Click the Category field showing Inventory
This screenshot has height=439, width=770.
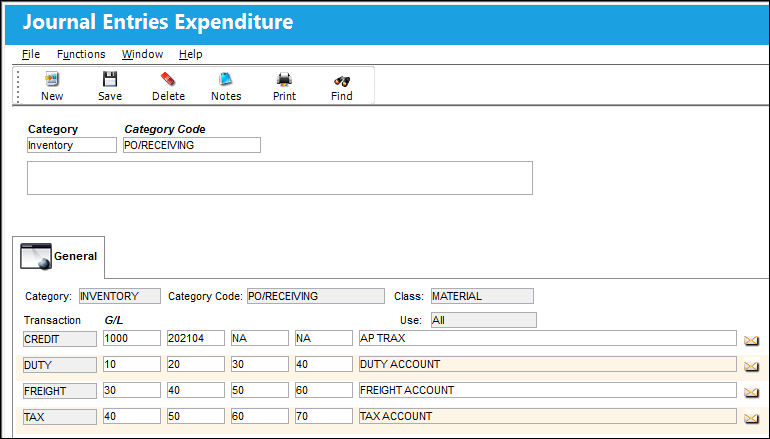(x=72, y=145)
